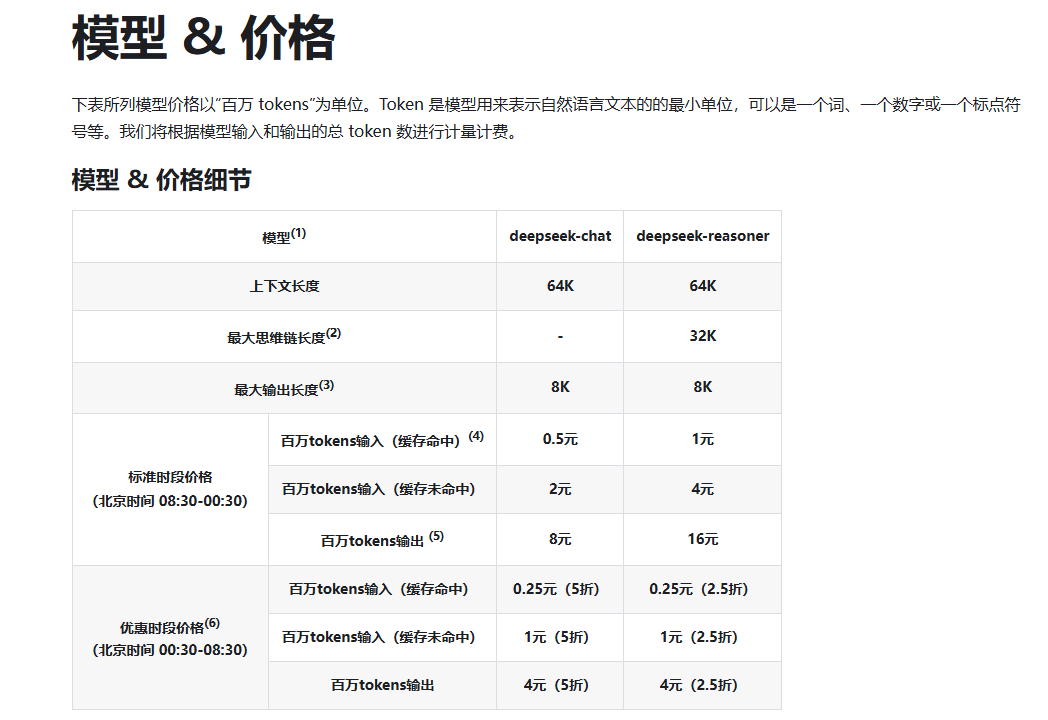Select the "deepseek-chat" column header
The width and height of the screenshot is (1048, 720).
point(560,236)
